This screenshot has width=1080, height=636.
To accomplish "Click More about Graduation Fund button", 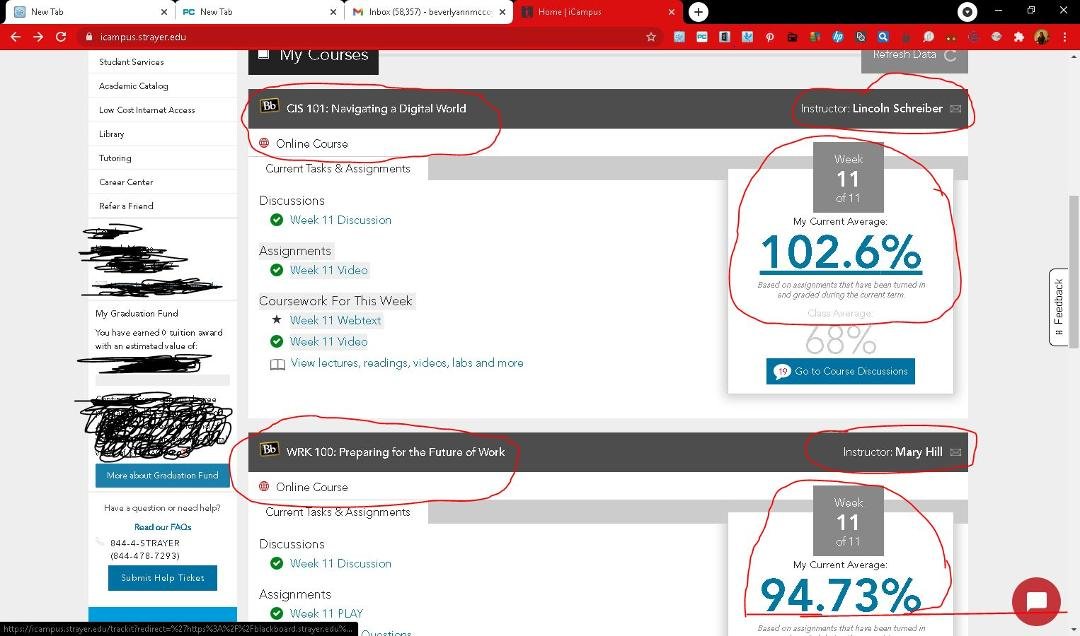I will [163, 475].
